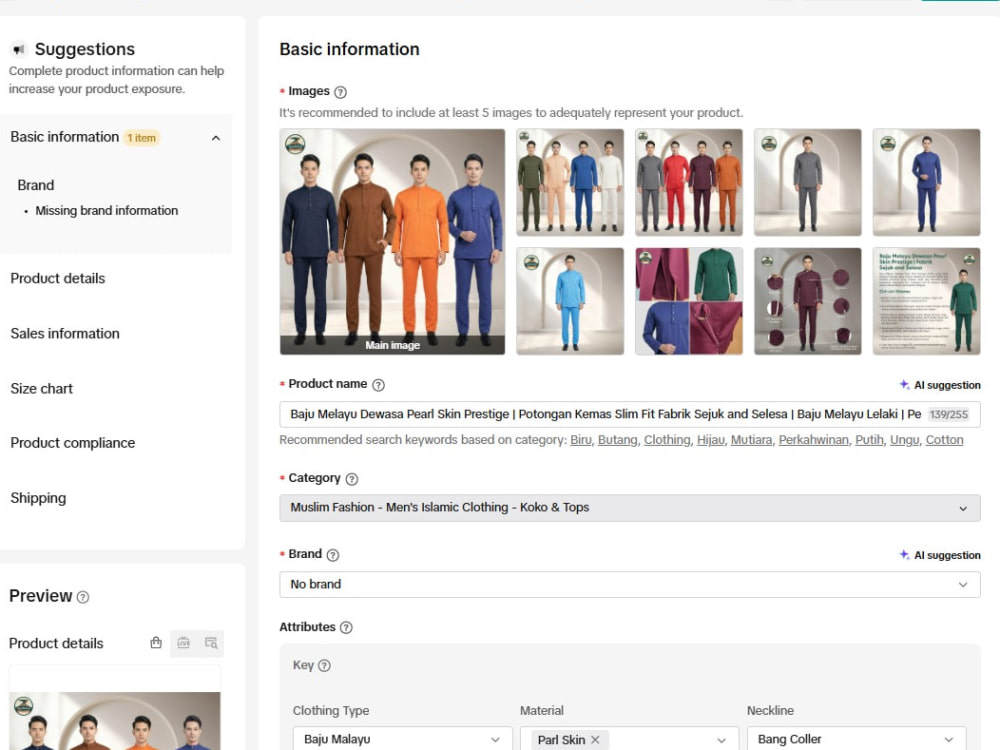Add the Ungu keyword suggestion
The width and height of the screenshot is (1000, 750).
coord(904,440)
